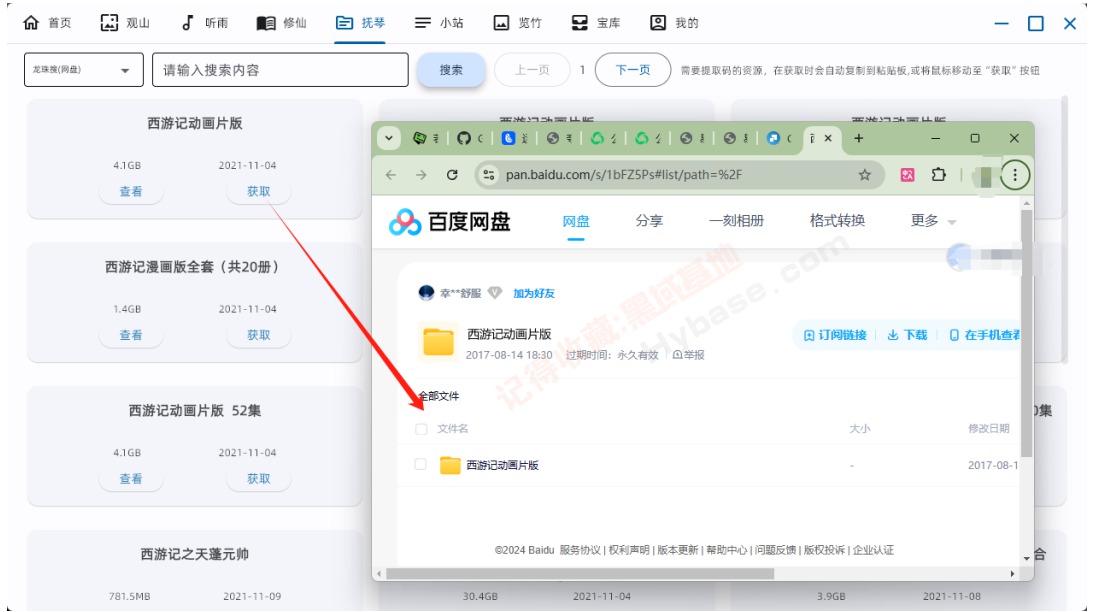This screenshot has width=1094, height=612.
Task: Reload the Baidu pan page
Action: [x=452, y=175]
